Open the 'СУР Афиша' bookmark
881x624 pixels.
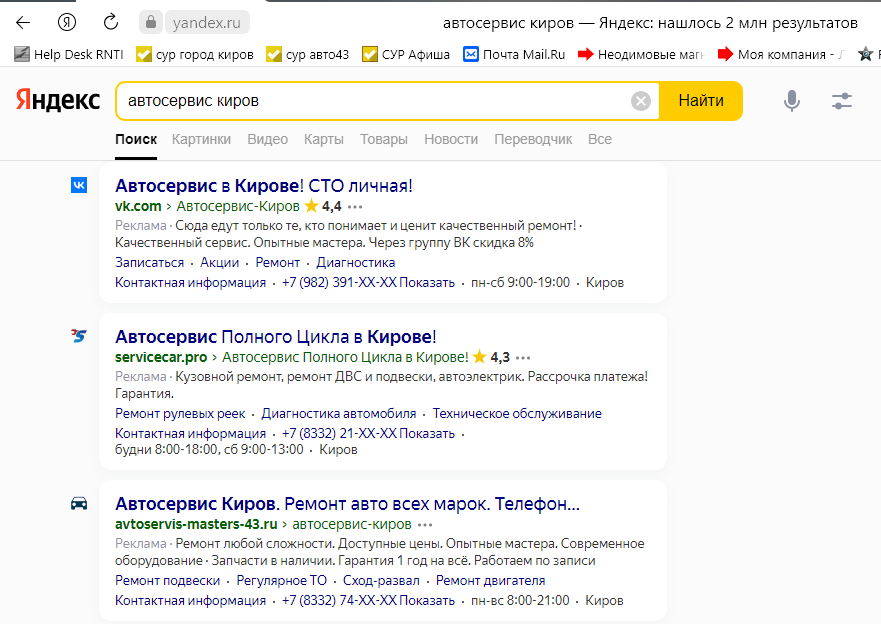[x=406, y=54]
